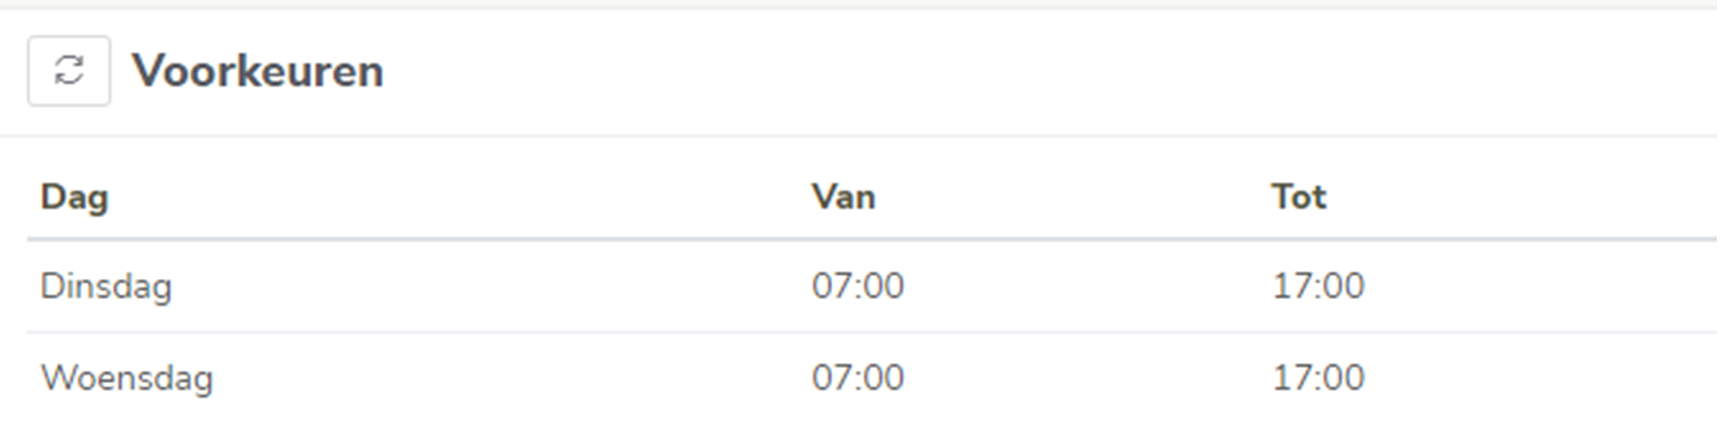
Task: Select the Tot column header
Action: pos(1299,197)
